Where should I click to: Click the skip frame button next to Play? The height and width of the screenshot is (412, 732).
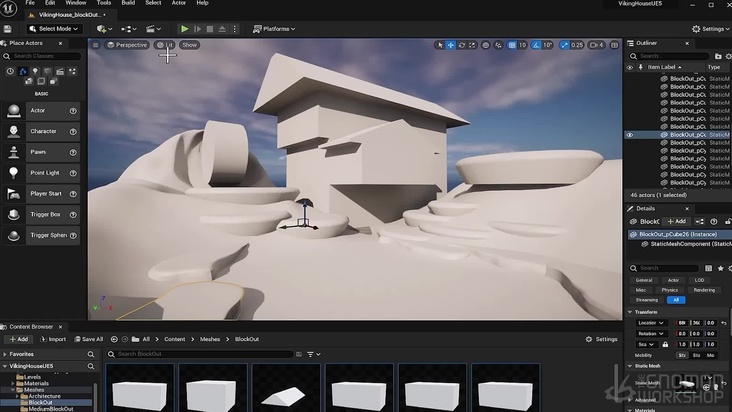point(197,29)
